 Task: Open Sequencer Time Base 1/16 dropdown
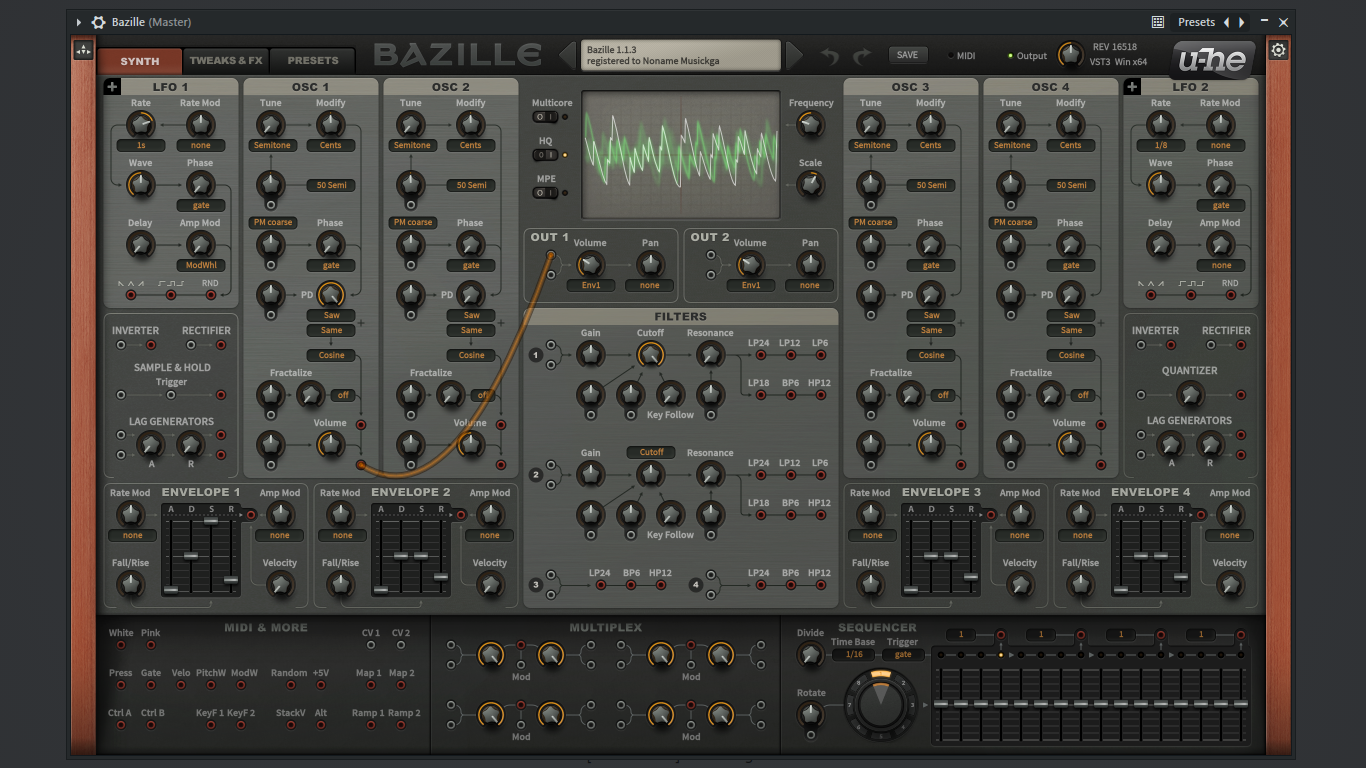point(853,655)
